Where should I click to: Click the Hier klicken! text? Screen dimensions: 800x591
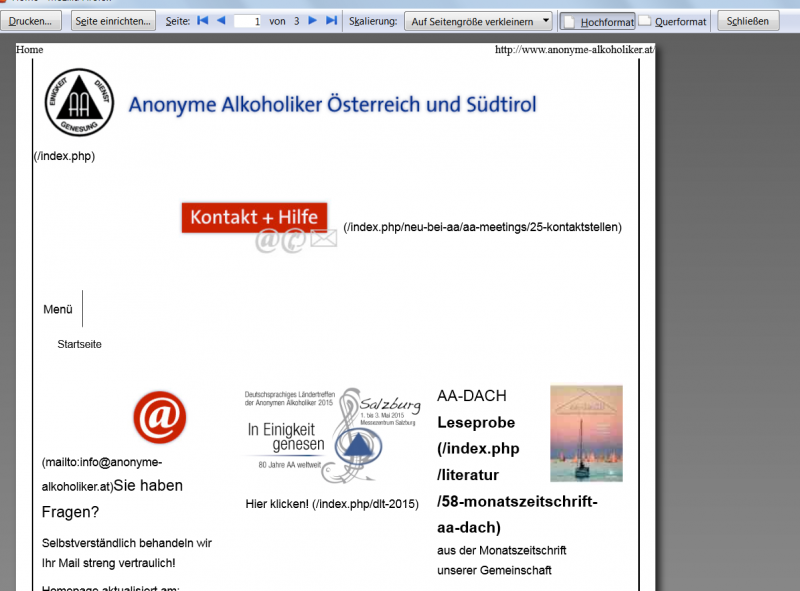pos(277,504)
